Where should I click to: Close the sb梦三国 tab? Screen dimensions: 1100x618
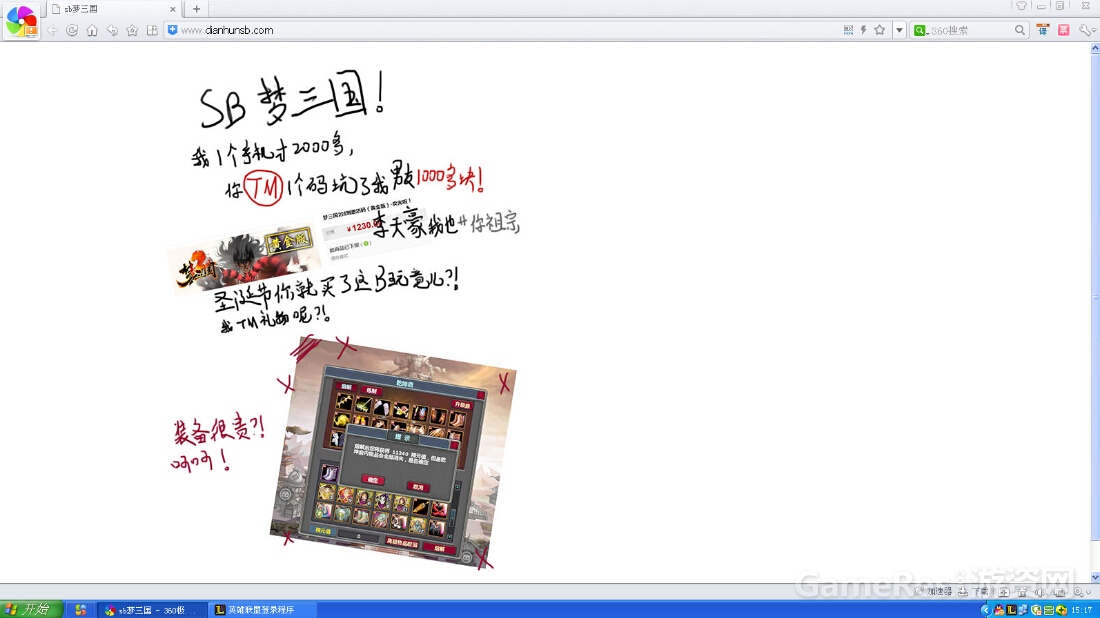173,9
